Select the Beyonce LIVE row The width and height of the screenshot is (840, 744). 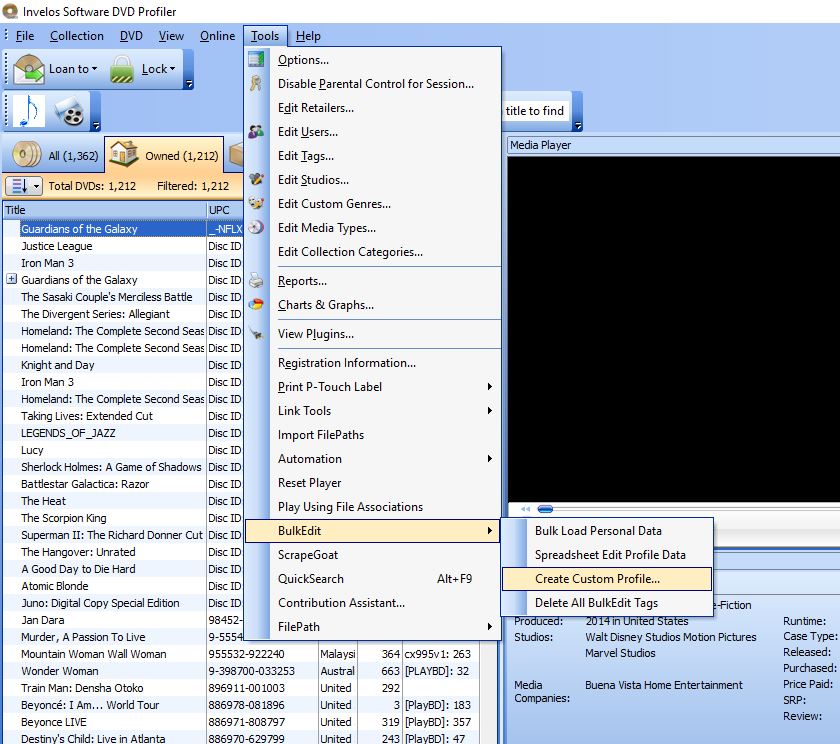point(241,722)
